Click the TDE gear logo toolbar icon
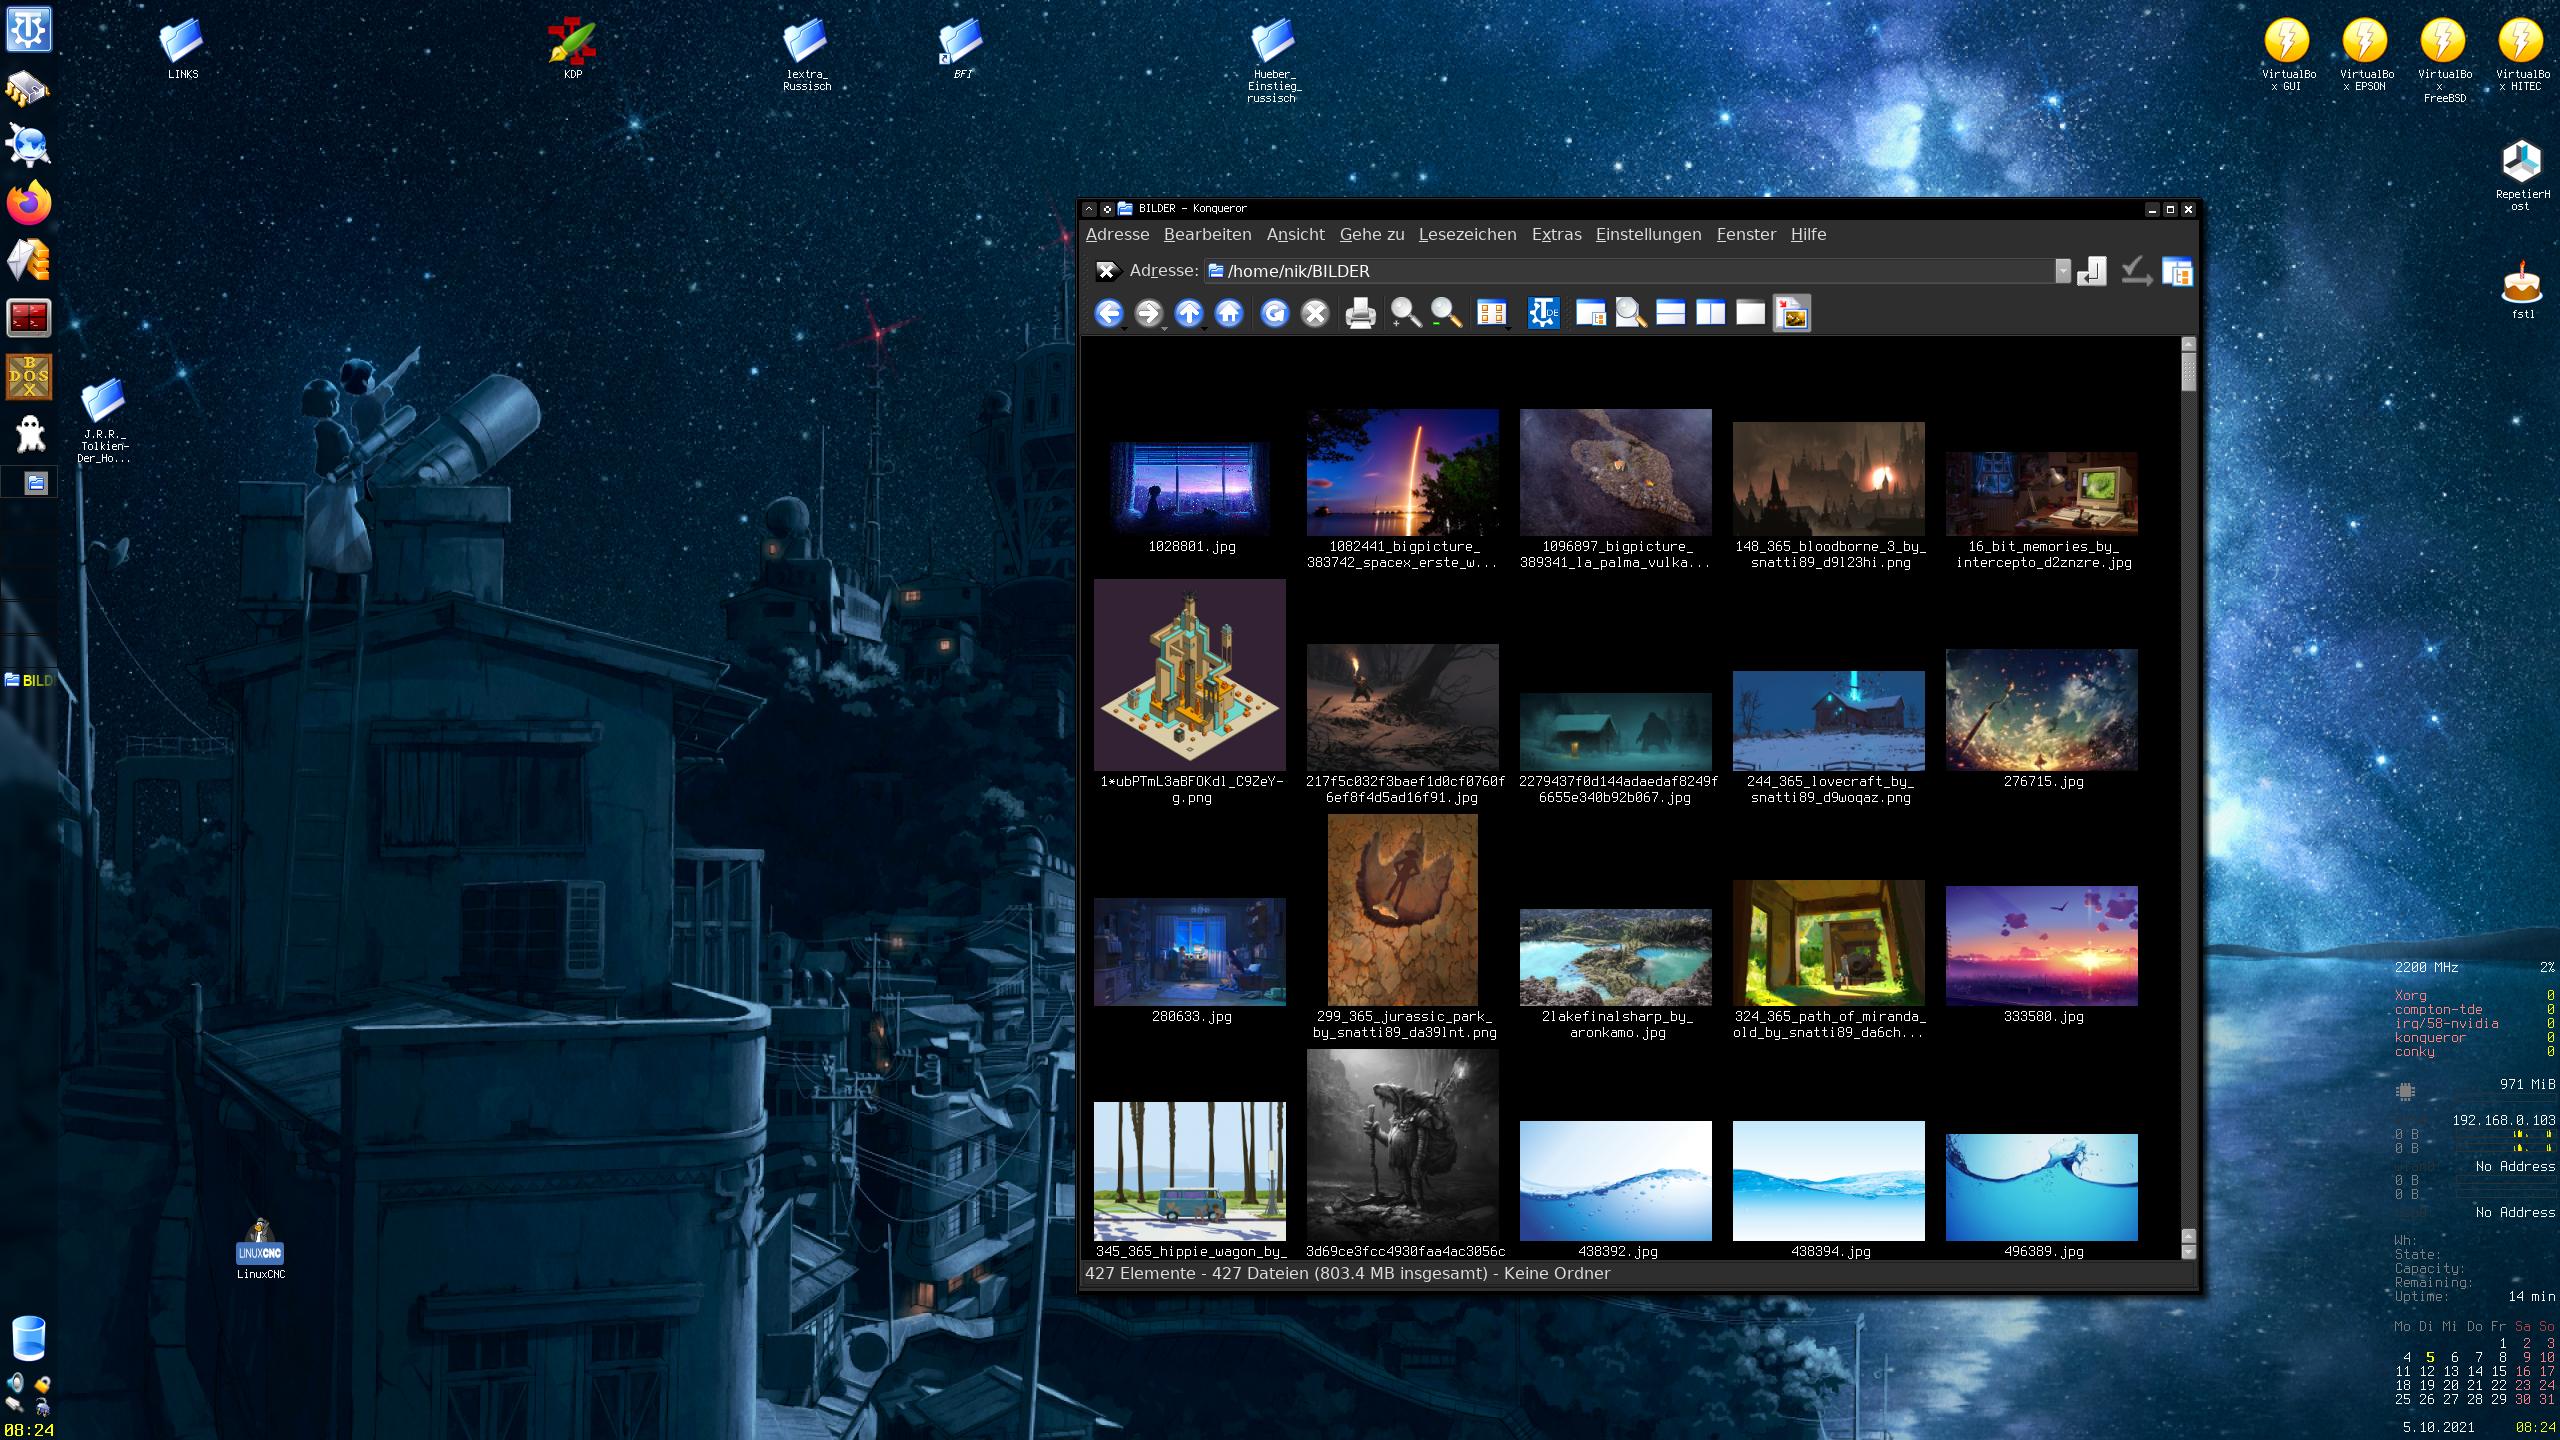 click(1543, 313)
